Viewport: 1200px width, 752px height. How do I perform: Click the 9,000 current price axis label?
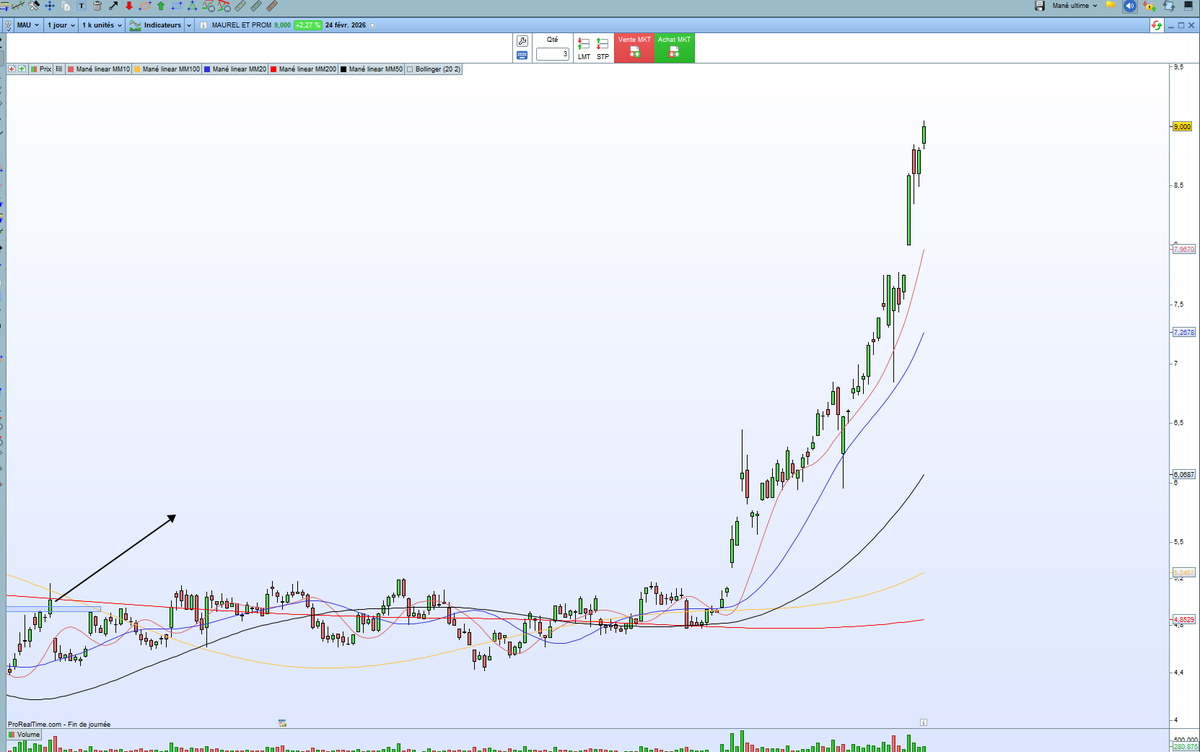click(x=1181, y=127)
